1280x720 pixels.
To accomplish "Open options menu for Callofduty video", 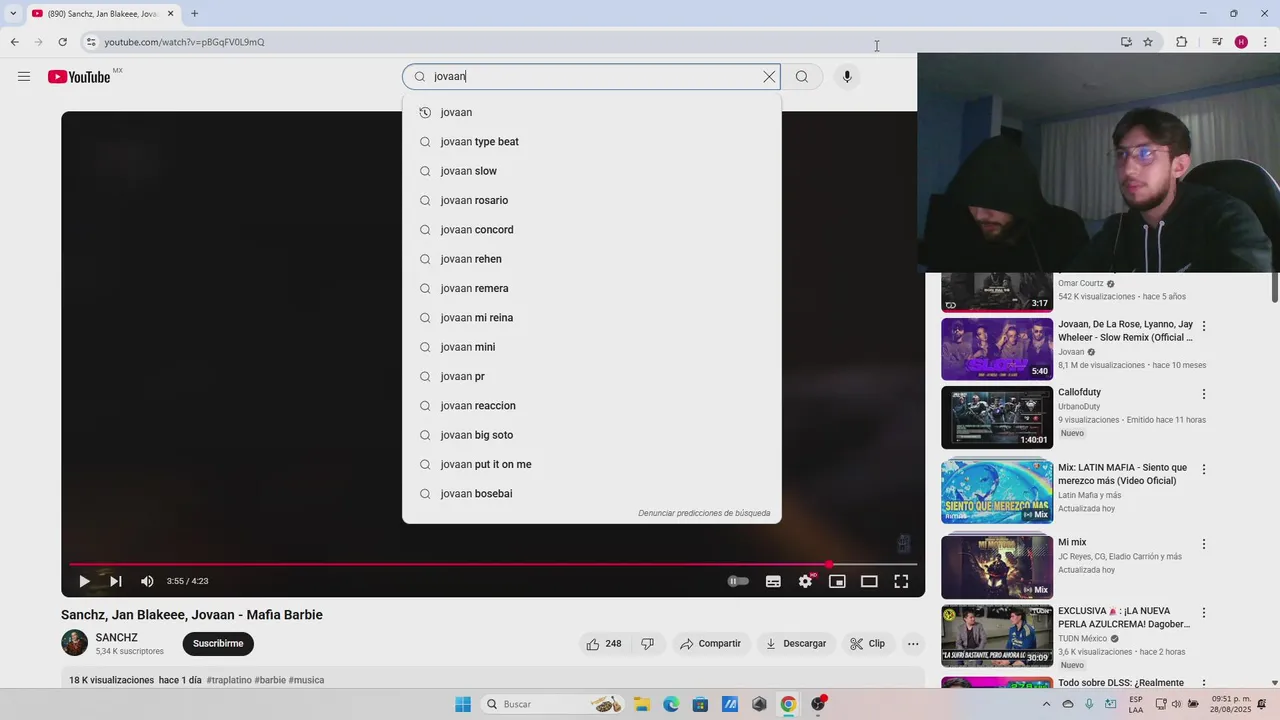I will (1204, 394).
